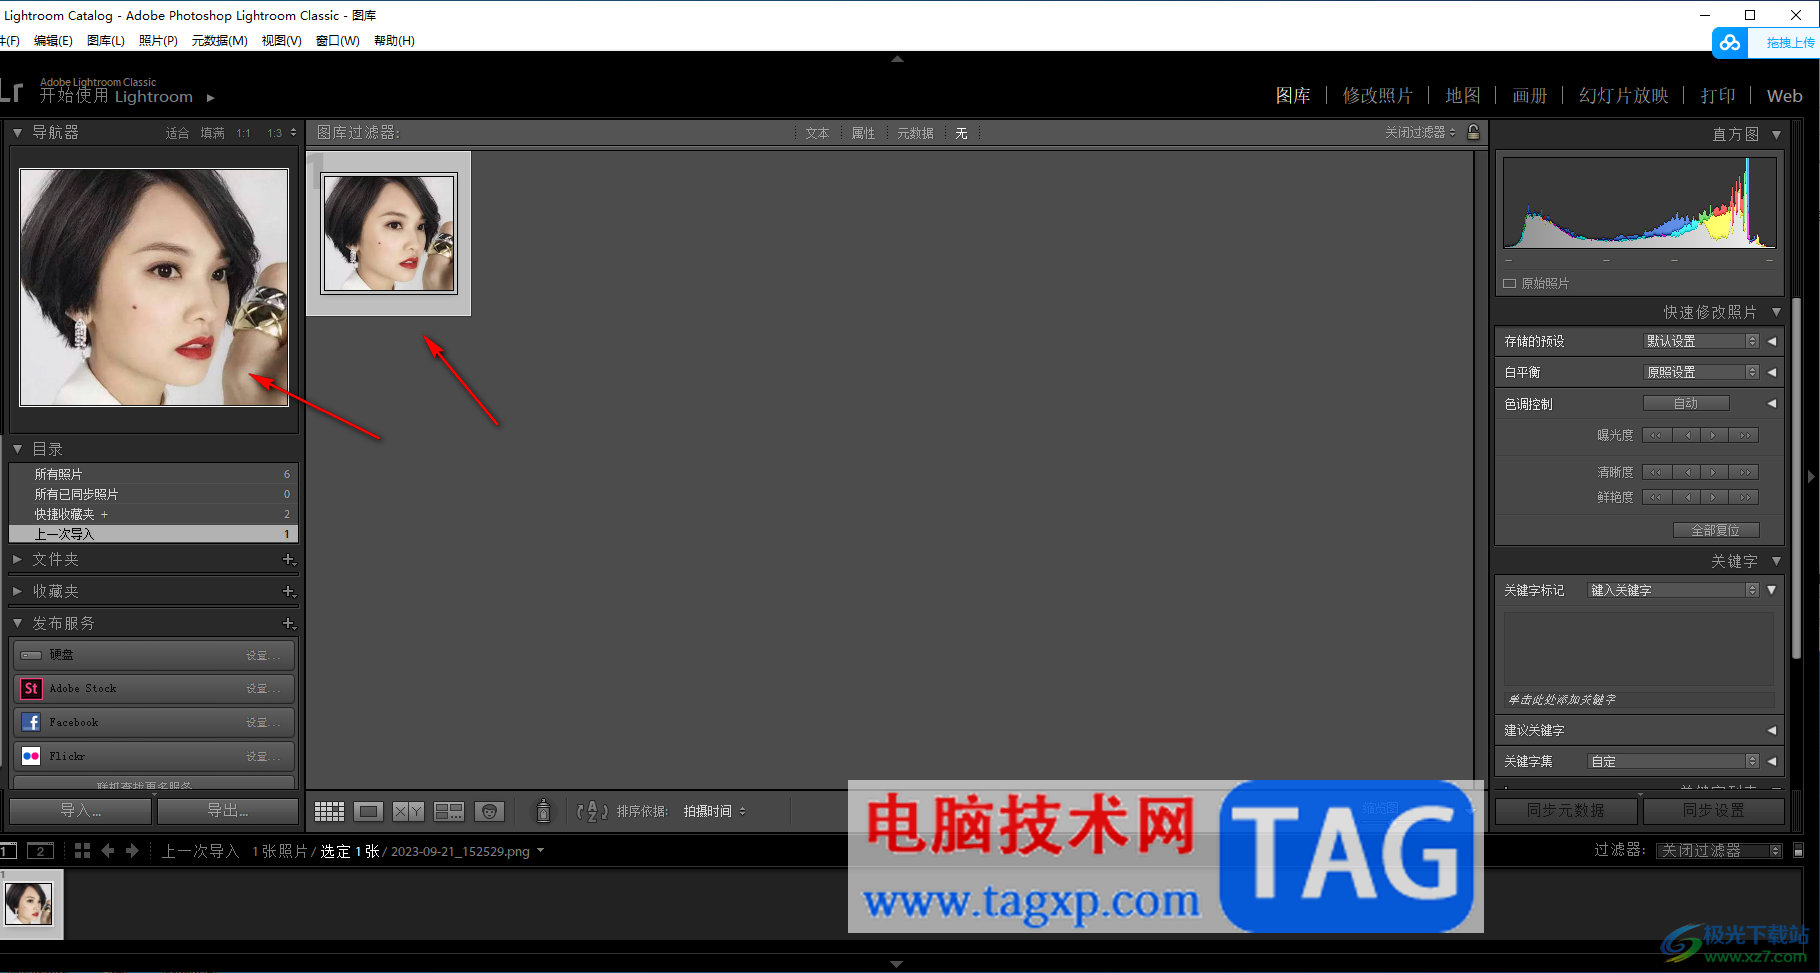The height and width of the screenshot is (973, 1820).
Task: Add folder with plus icon
Action: 289,560
